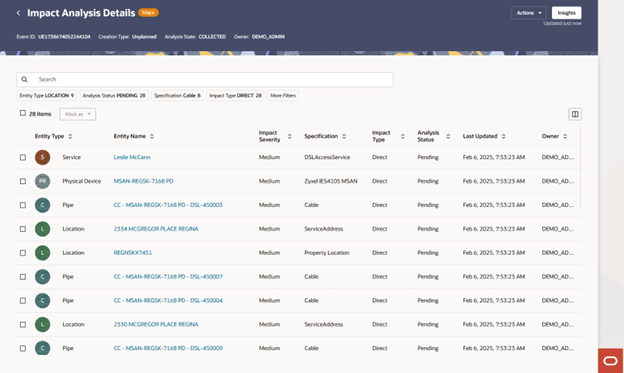
Task: Open CC - MSAN-REGSK-7168 PD - DSL-450003 link
Action: click(x=168, y=205)
